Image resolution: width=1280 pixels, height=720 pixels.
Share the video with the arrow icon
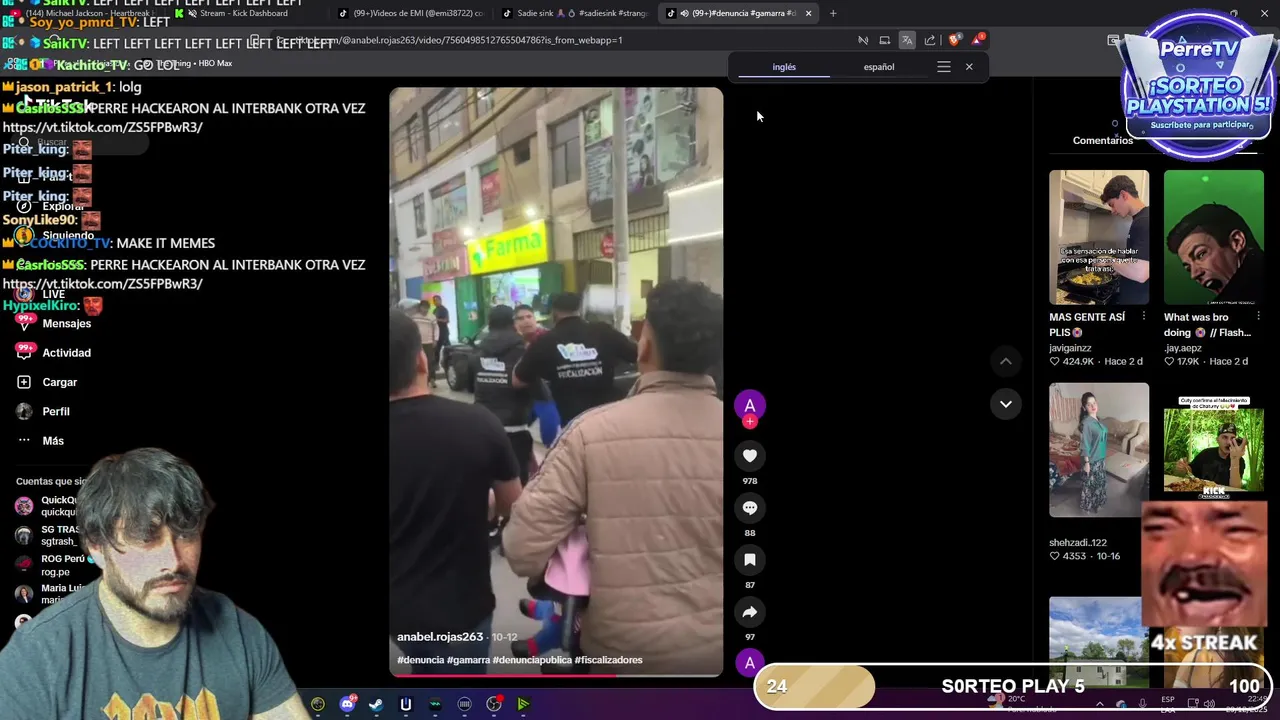click(x=750, y=612)
